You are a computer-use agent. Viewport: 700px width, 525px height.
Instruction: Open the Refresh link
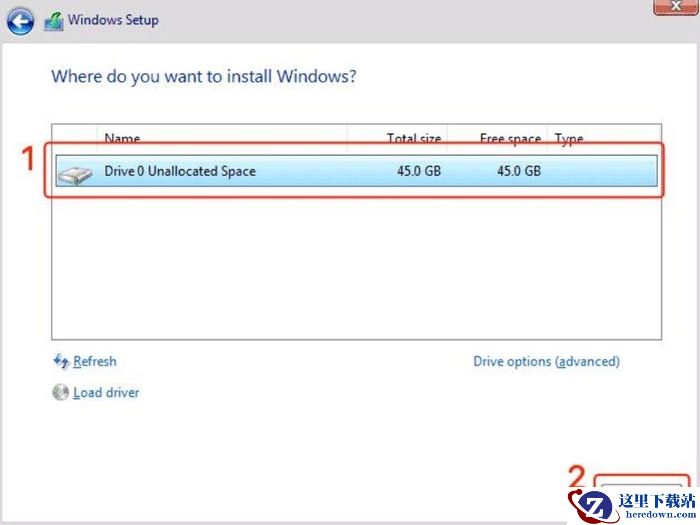point(95,361)
